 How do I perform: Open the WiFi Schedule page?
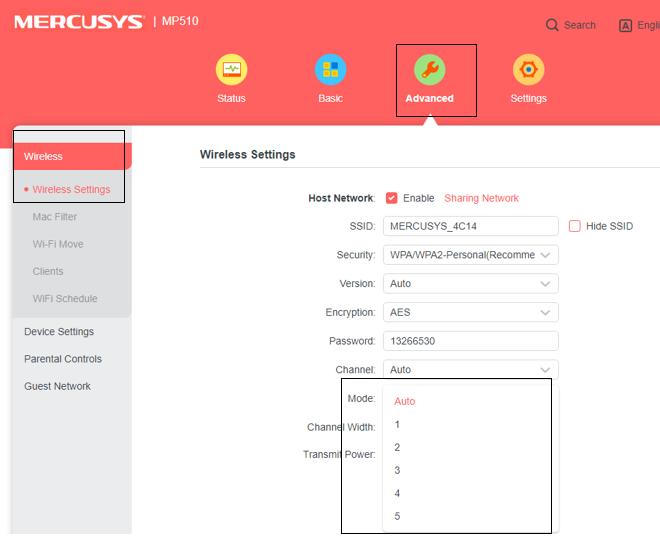65,298
